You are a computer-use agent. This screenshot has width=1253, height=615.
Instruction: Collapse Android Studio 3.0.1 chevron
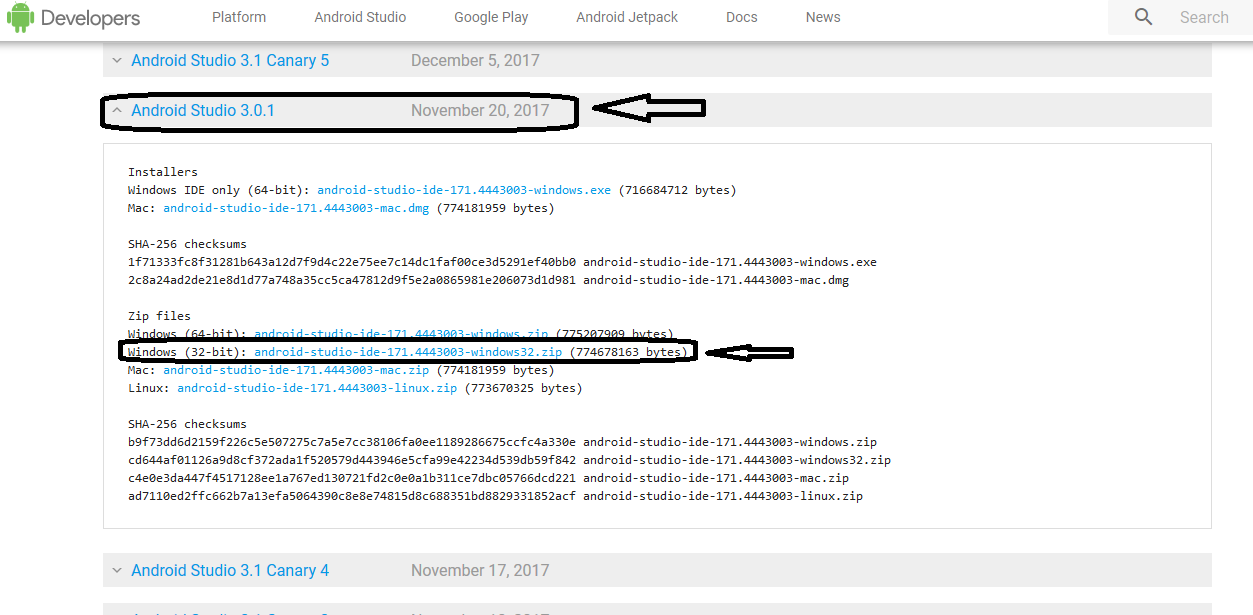click(117, 111)
